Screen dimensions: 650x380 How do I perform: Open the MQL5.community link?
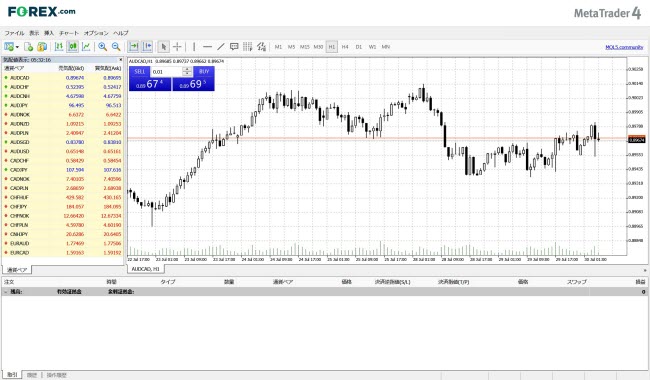(x=624, y=47)
